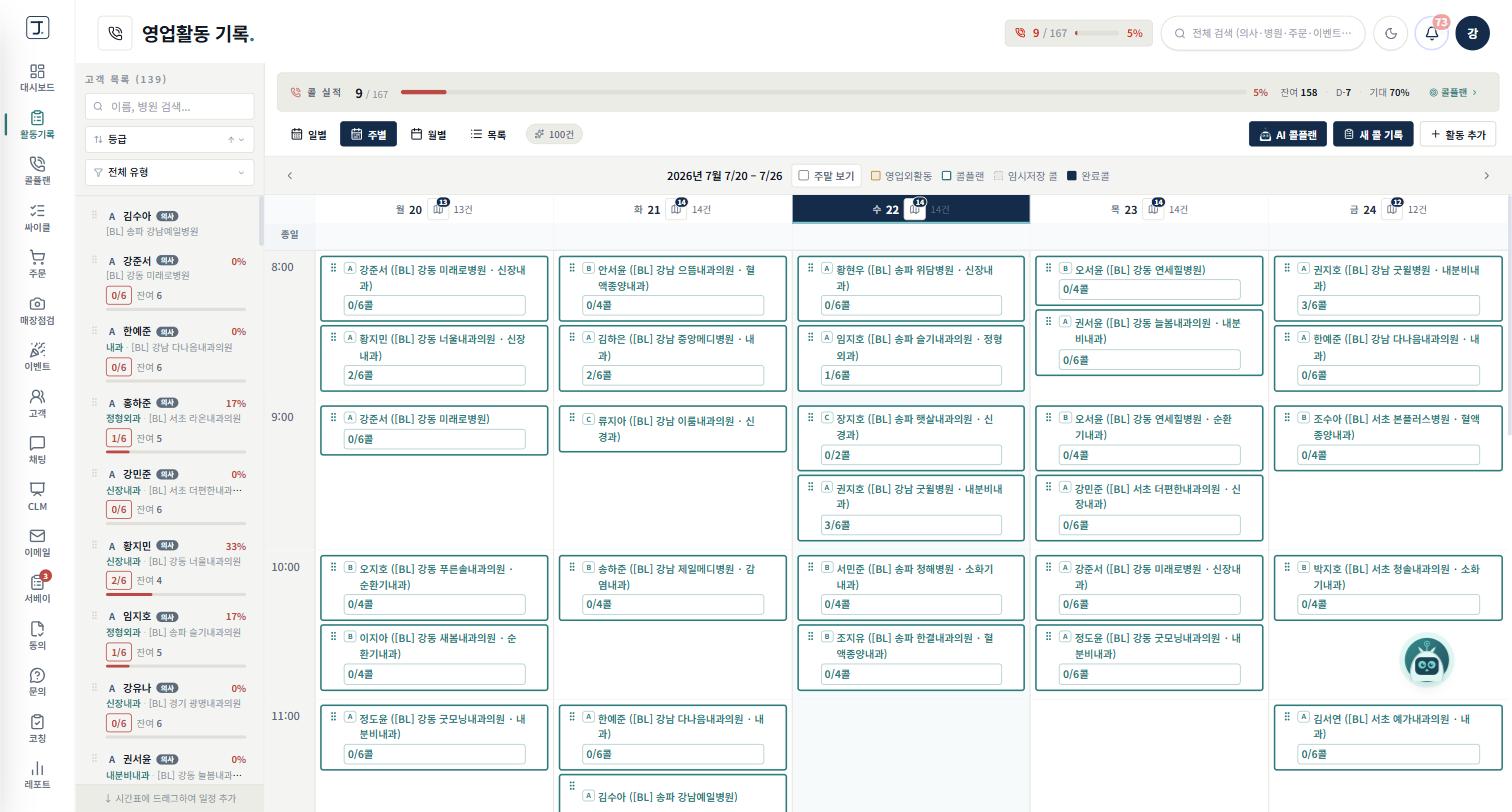Switch to 일별 daily view
Screen dimensions: 1512x812
tap(309, 134)
